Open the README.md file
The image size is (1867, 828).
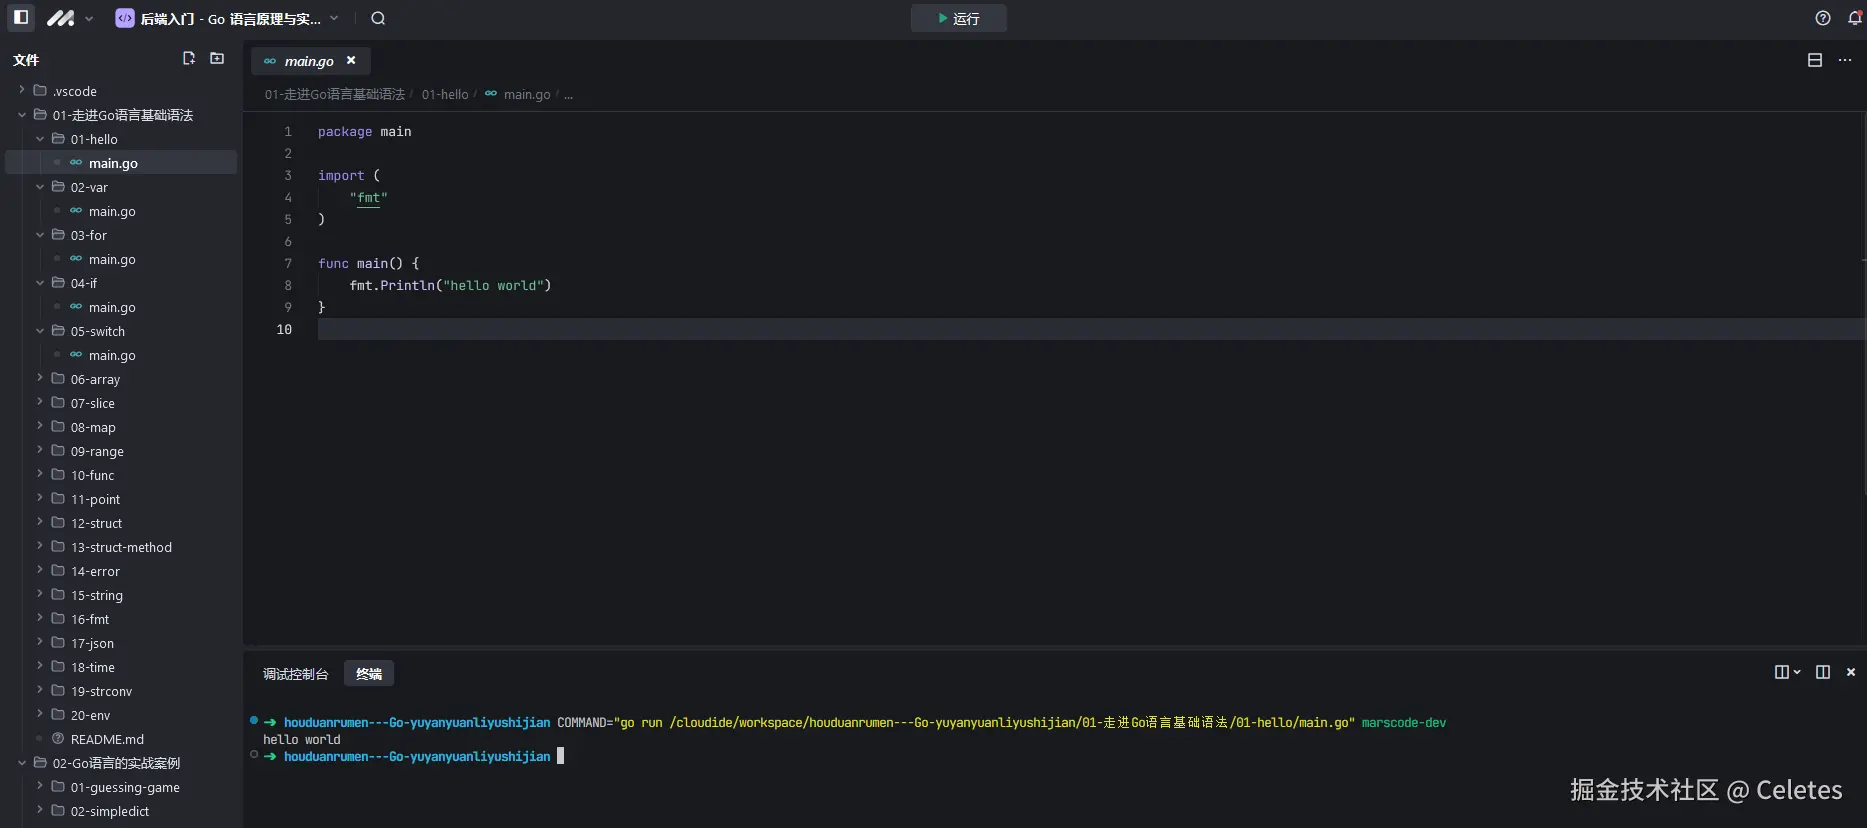click(107, 739)
